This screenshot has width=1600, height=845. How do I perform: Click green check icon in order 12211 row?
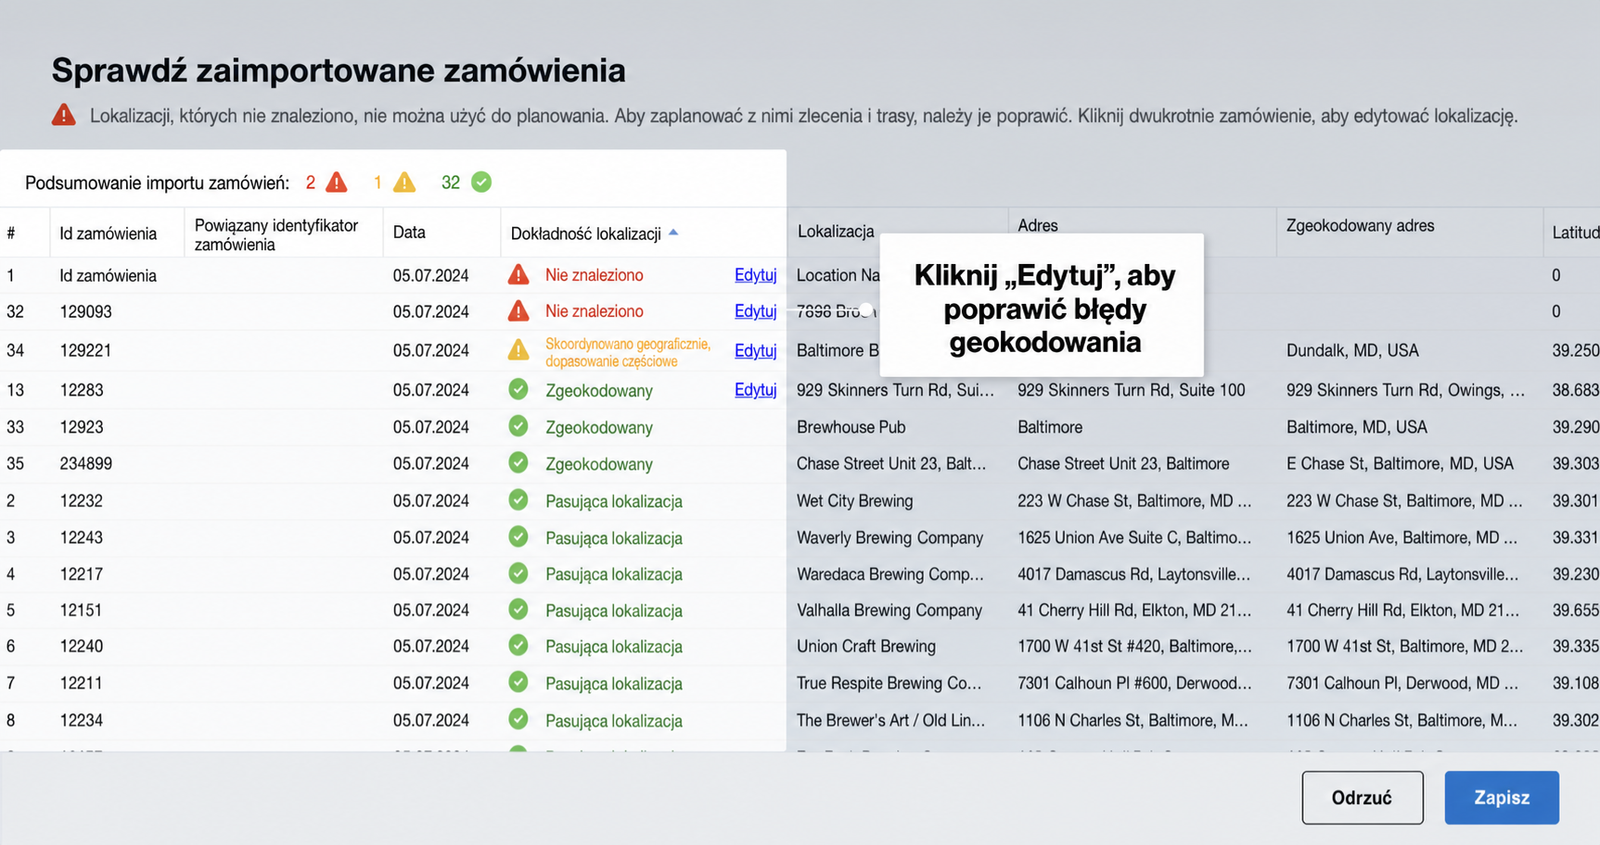[518, 682]
